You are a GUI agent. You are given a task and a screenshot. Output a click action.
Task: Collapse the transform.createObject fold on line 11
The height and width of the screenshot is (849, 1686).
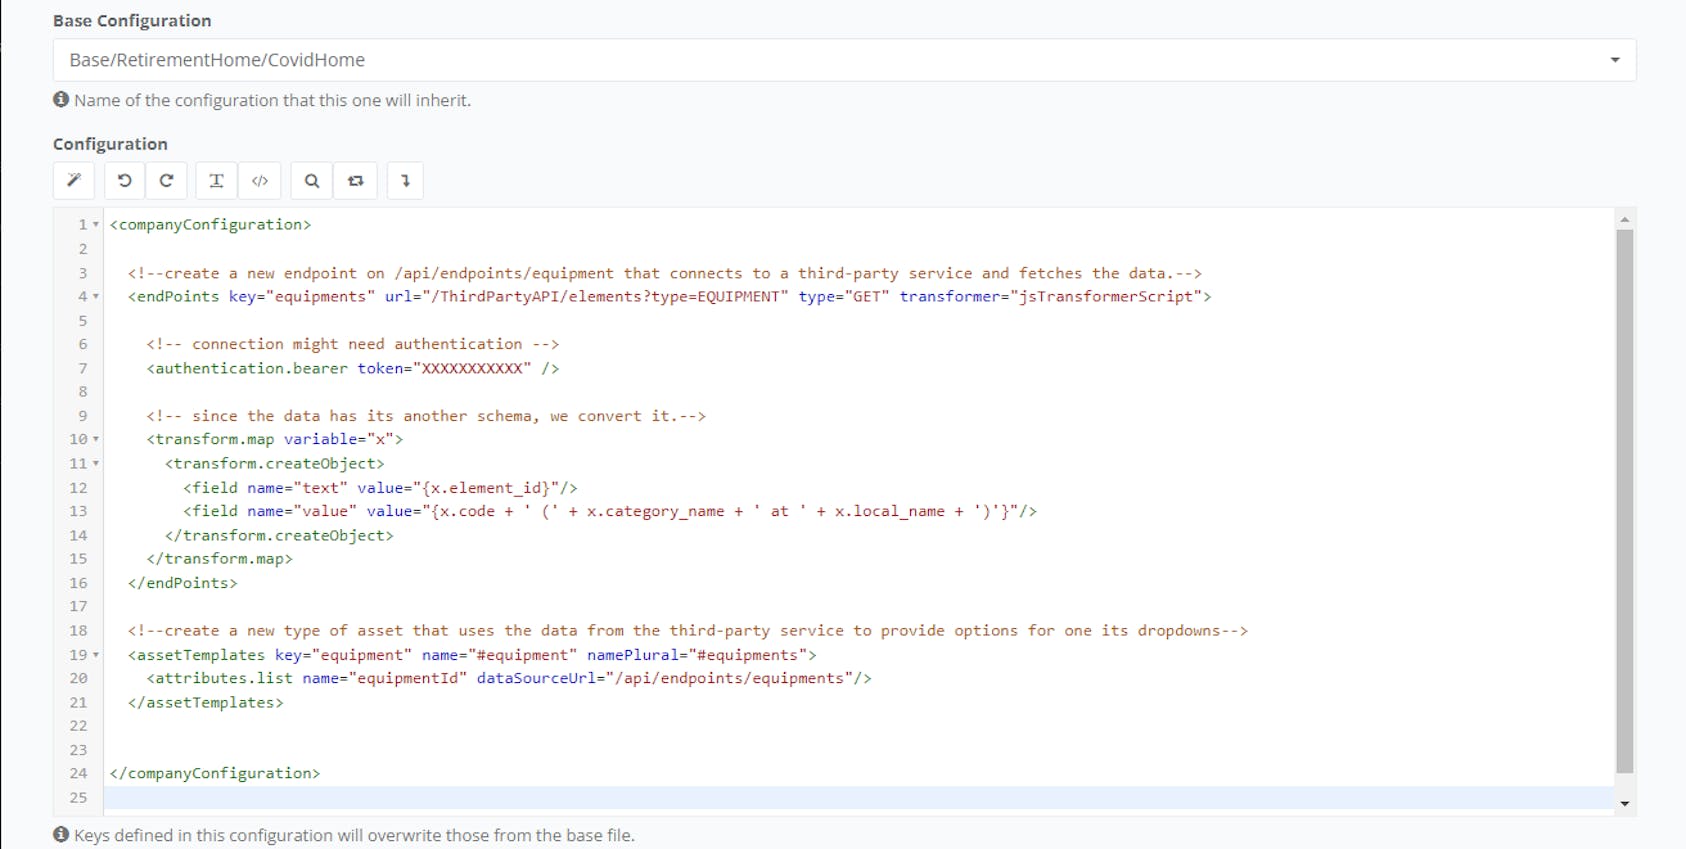point(96,464)
